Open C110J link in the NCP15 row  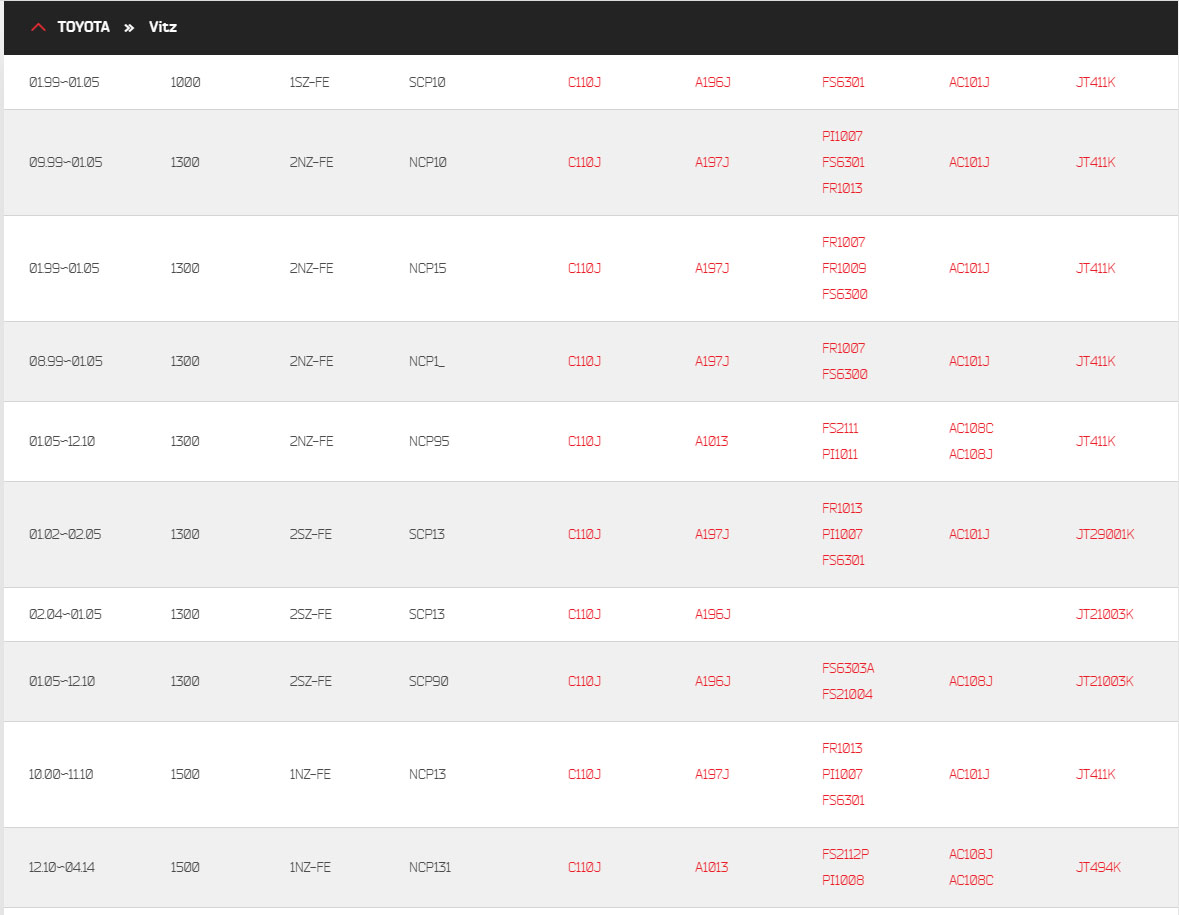click(x=584, y=268)
